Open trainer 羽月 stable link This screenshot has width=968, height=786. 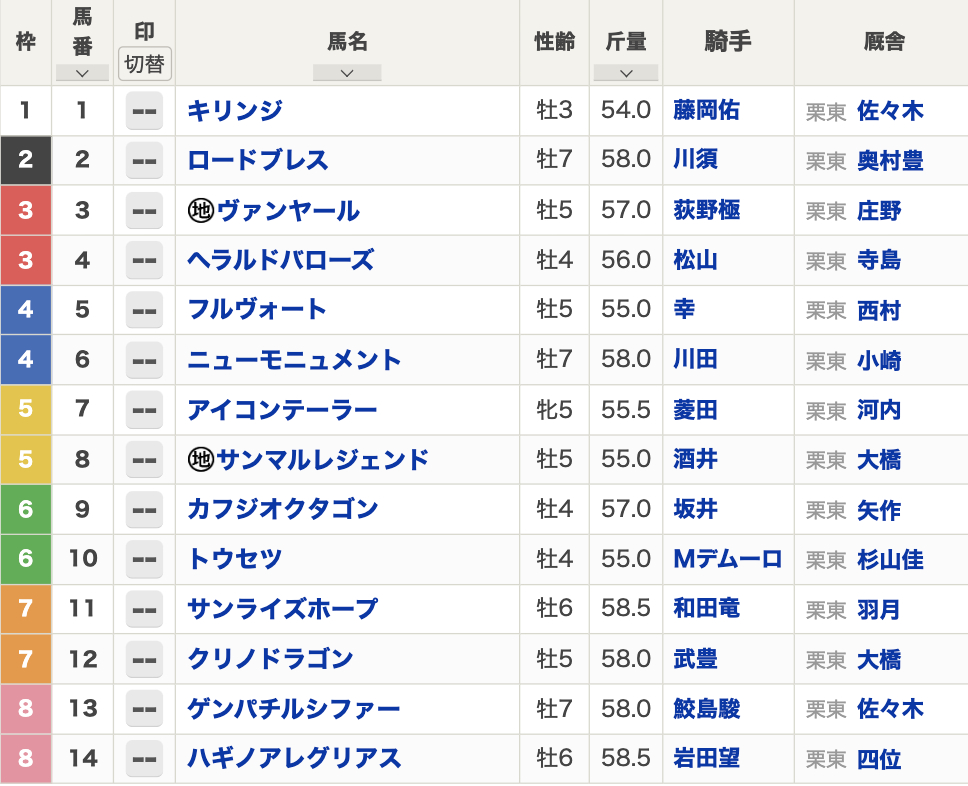click(879, 610)
